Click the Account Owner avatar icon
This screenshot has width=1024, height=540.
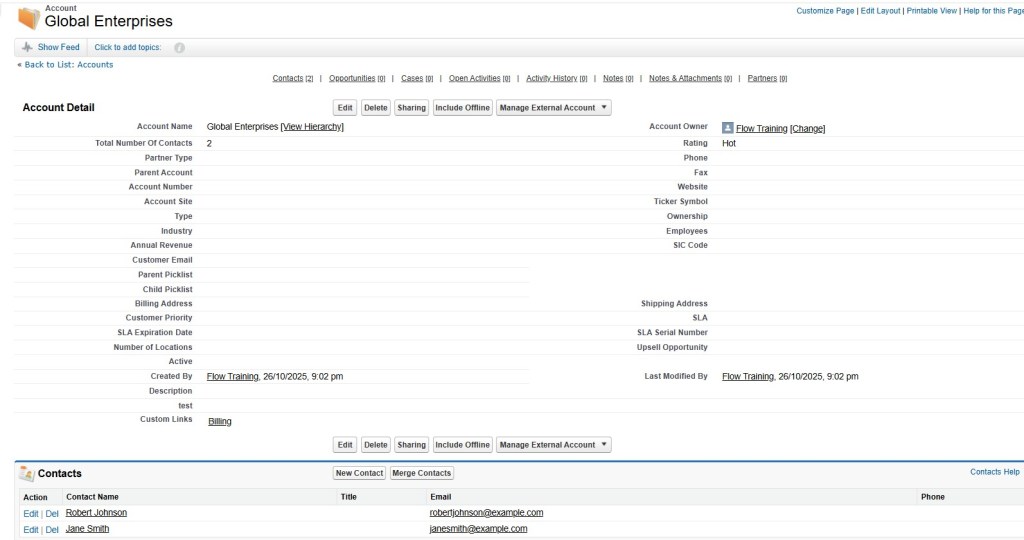pos(727,128)
